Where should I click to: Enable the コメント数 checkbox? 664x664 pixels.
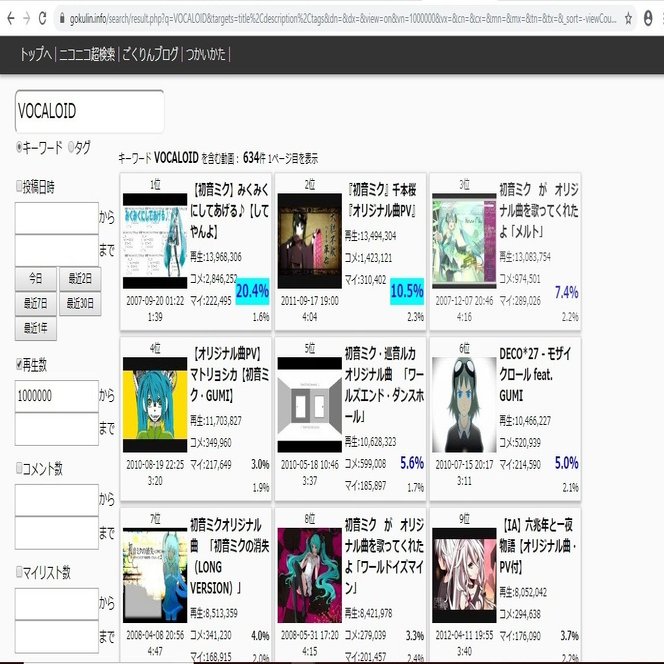[x=19, y=468]
